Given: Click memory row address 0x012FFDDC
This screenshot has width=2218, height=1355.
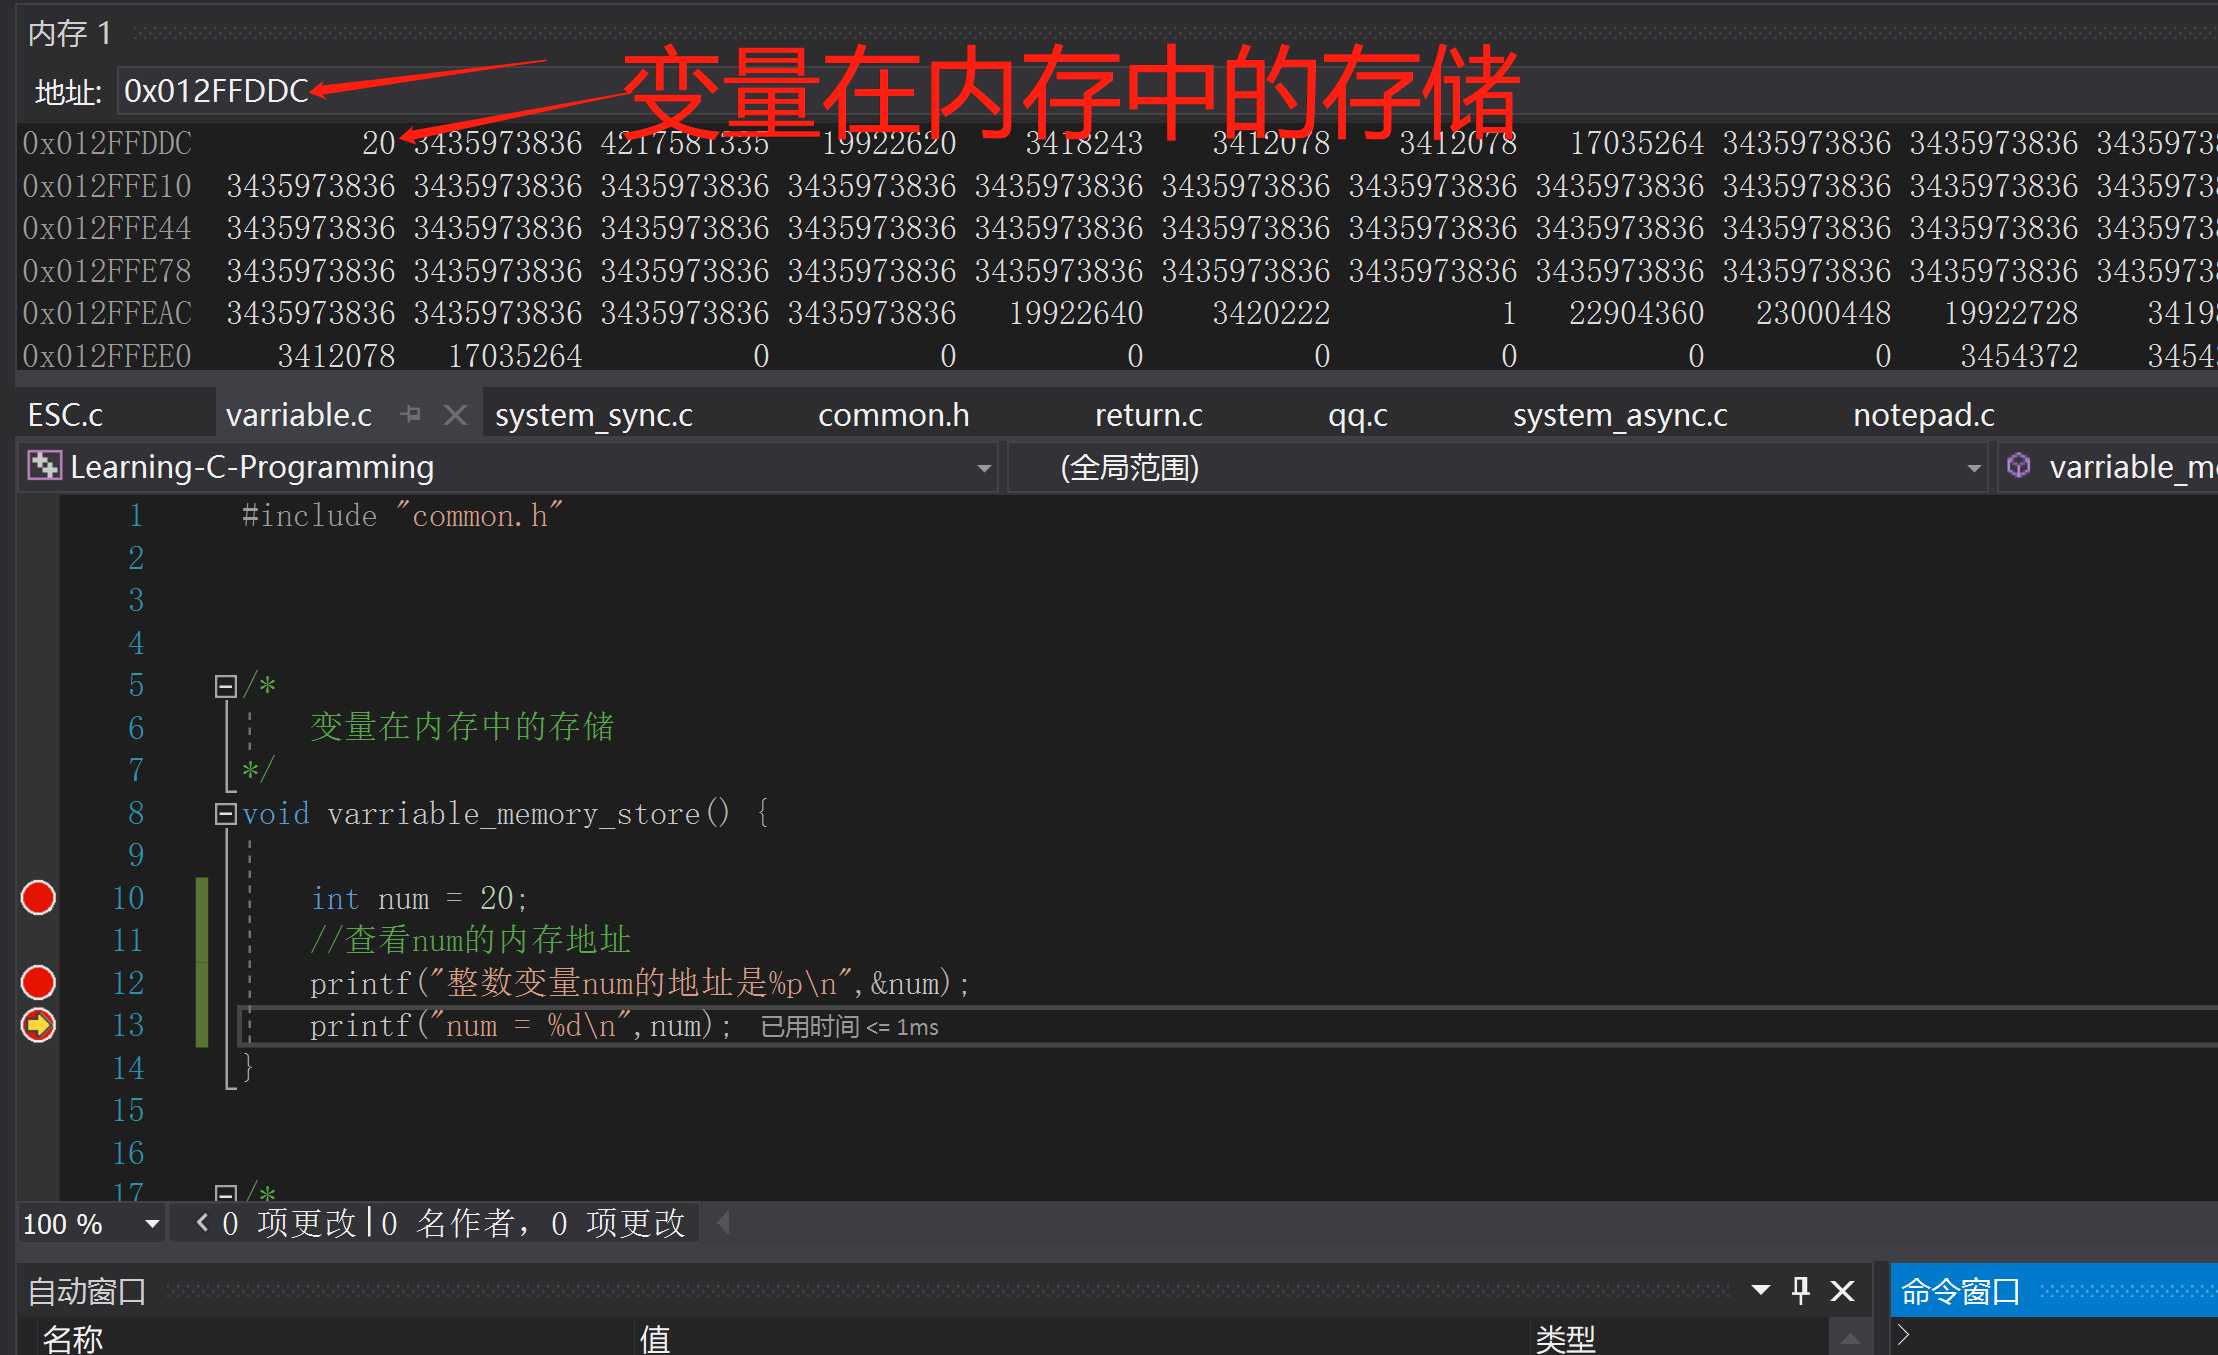Looking at the screenshot, I should tap(107, 143).
